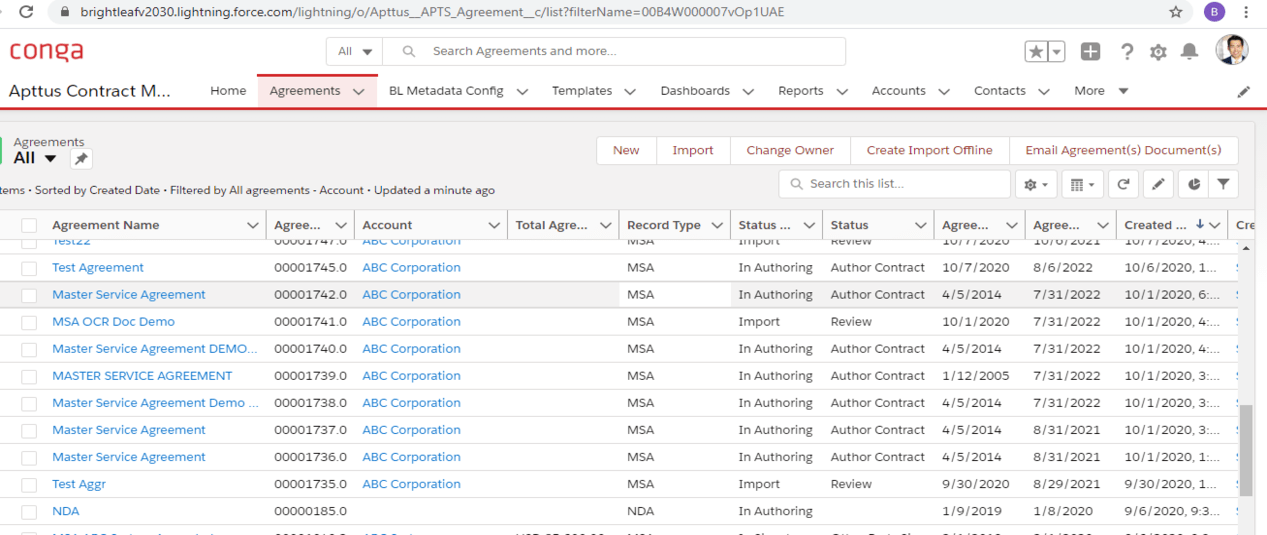Click the New agreement button
Image resolution: width=1267 pixels, height=535 pixels.
click(626, 150)
